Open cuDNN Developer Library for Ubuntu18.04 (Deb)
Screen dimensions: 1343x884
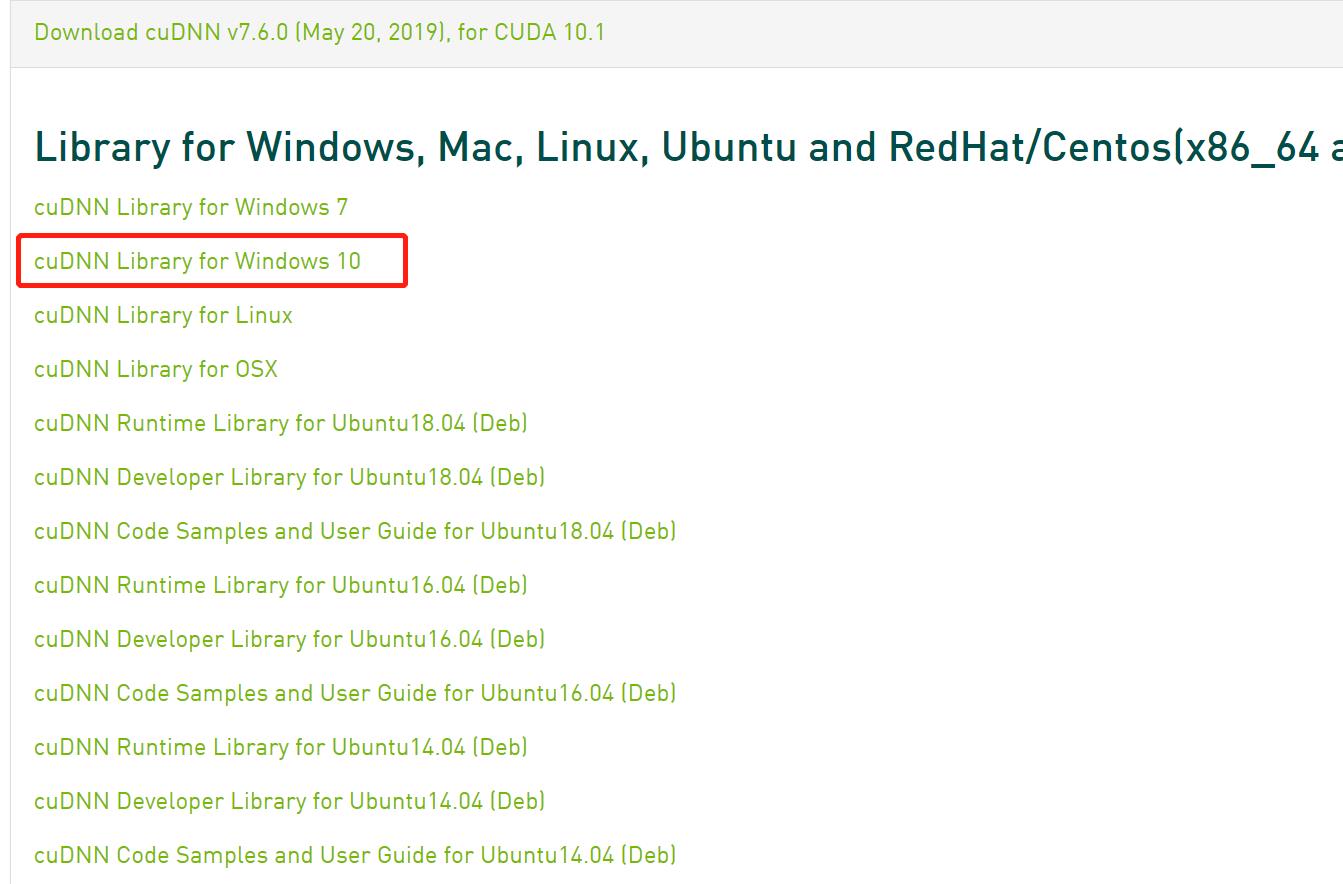pos(290,477)
